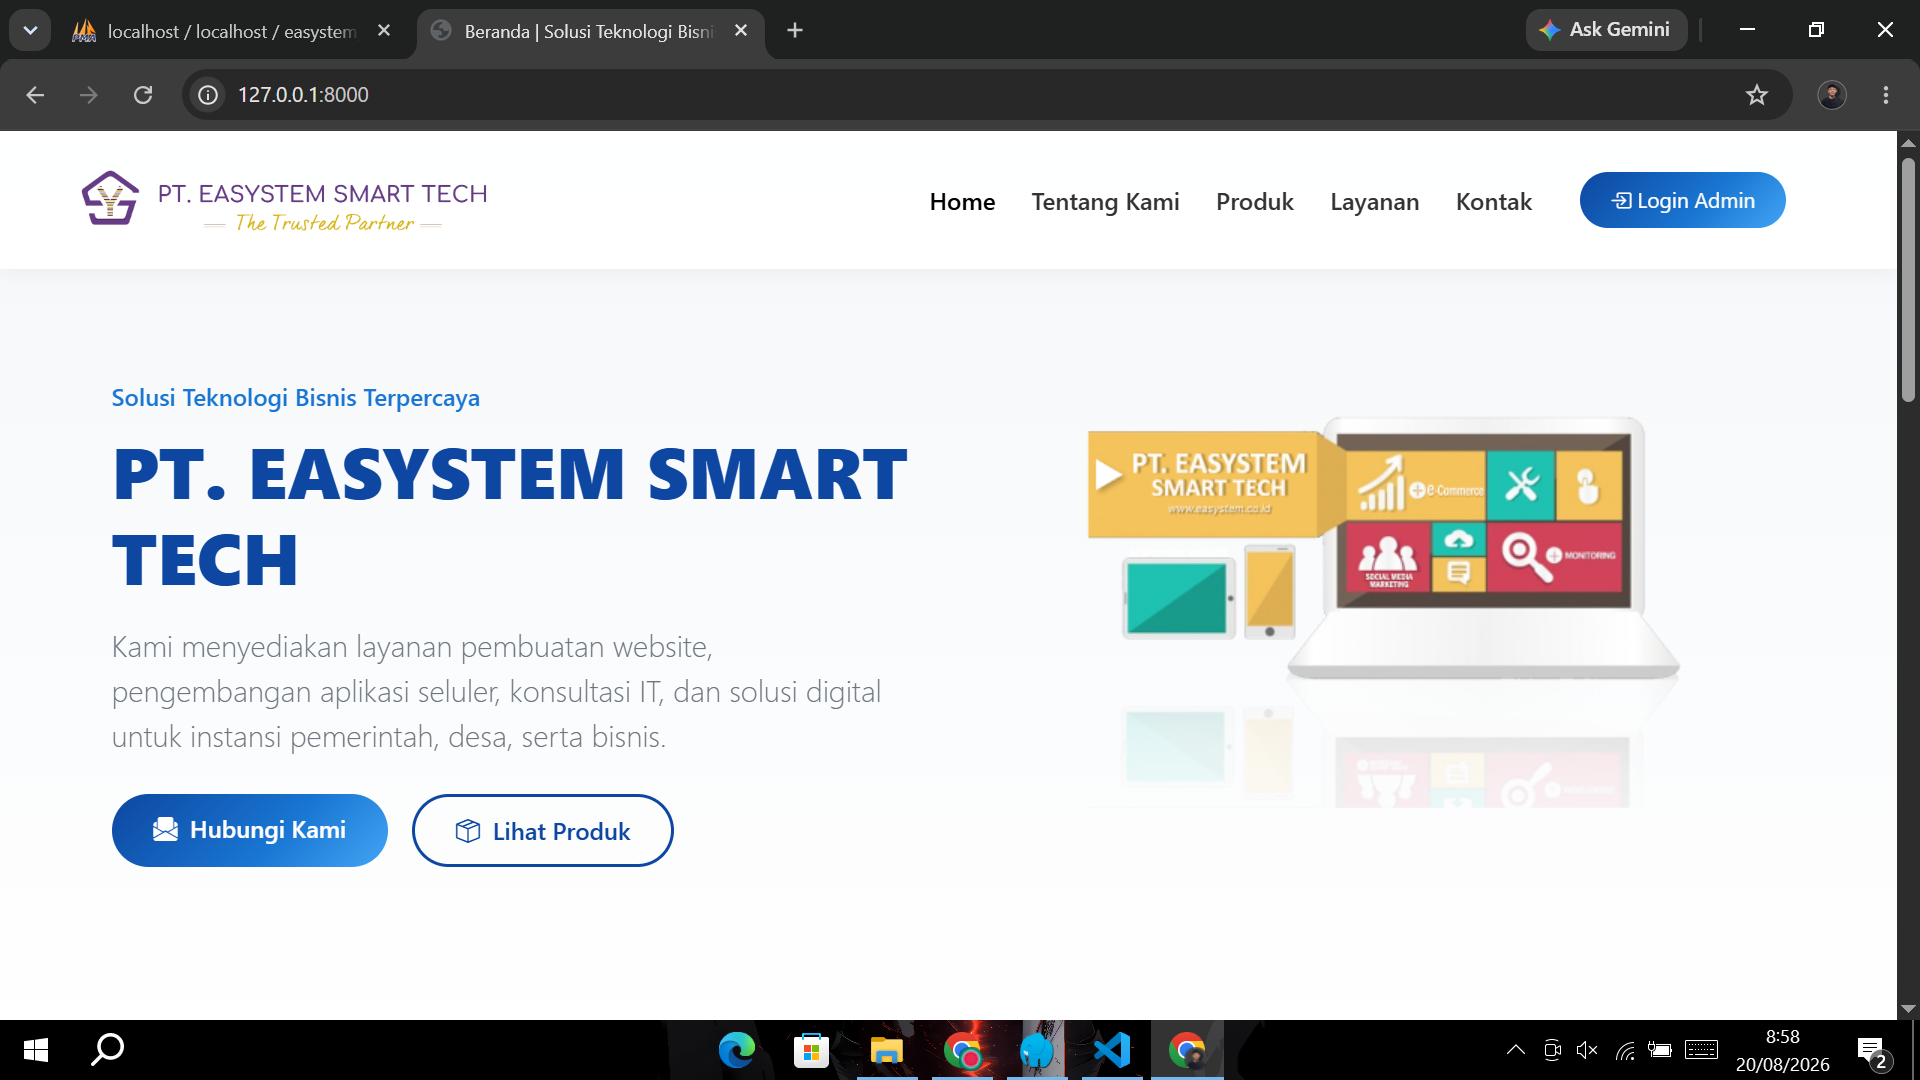Click the muted volume tray icon
Viewport: 1920px width, 1080px height.
[1587, 1050]
